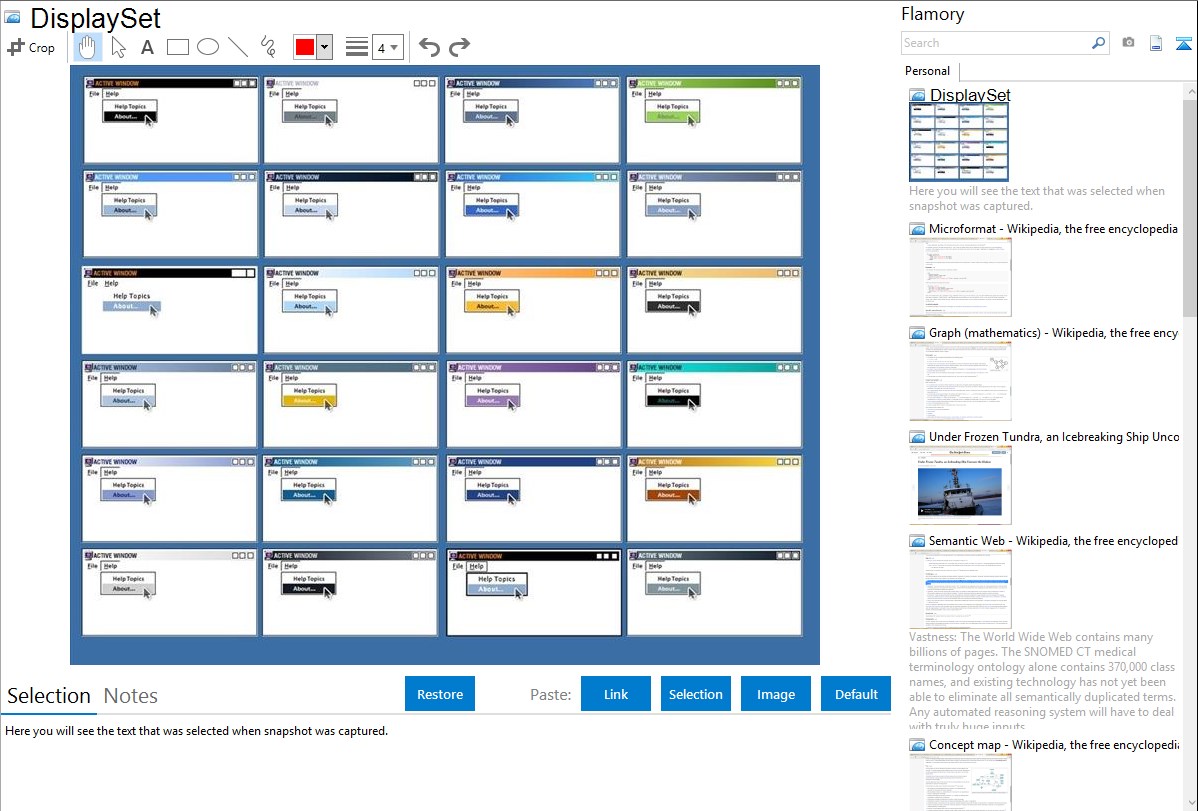Image resolution: width=1198 pixels, height=811 pixels.
Task: Select the arrow pointer tool
Action: tap(118, 47)
